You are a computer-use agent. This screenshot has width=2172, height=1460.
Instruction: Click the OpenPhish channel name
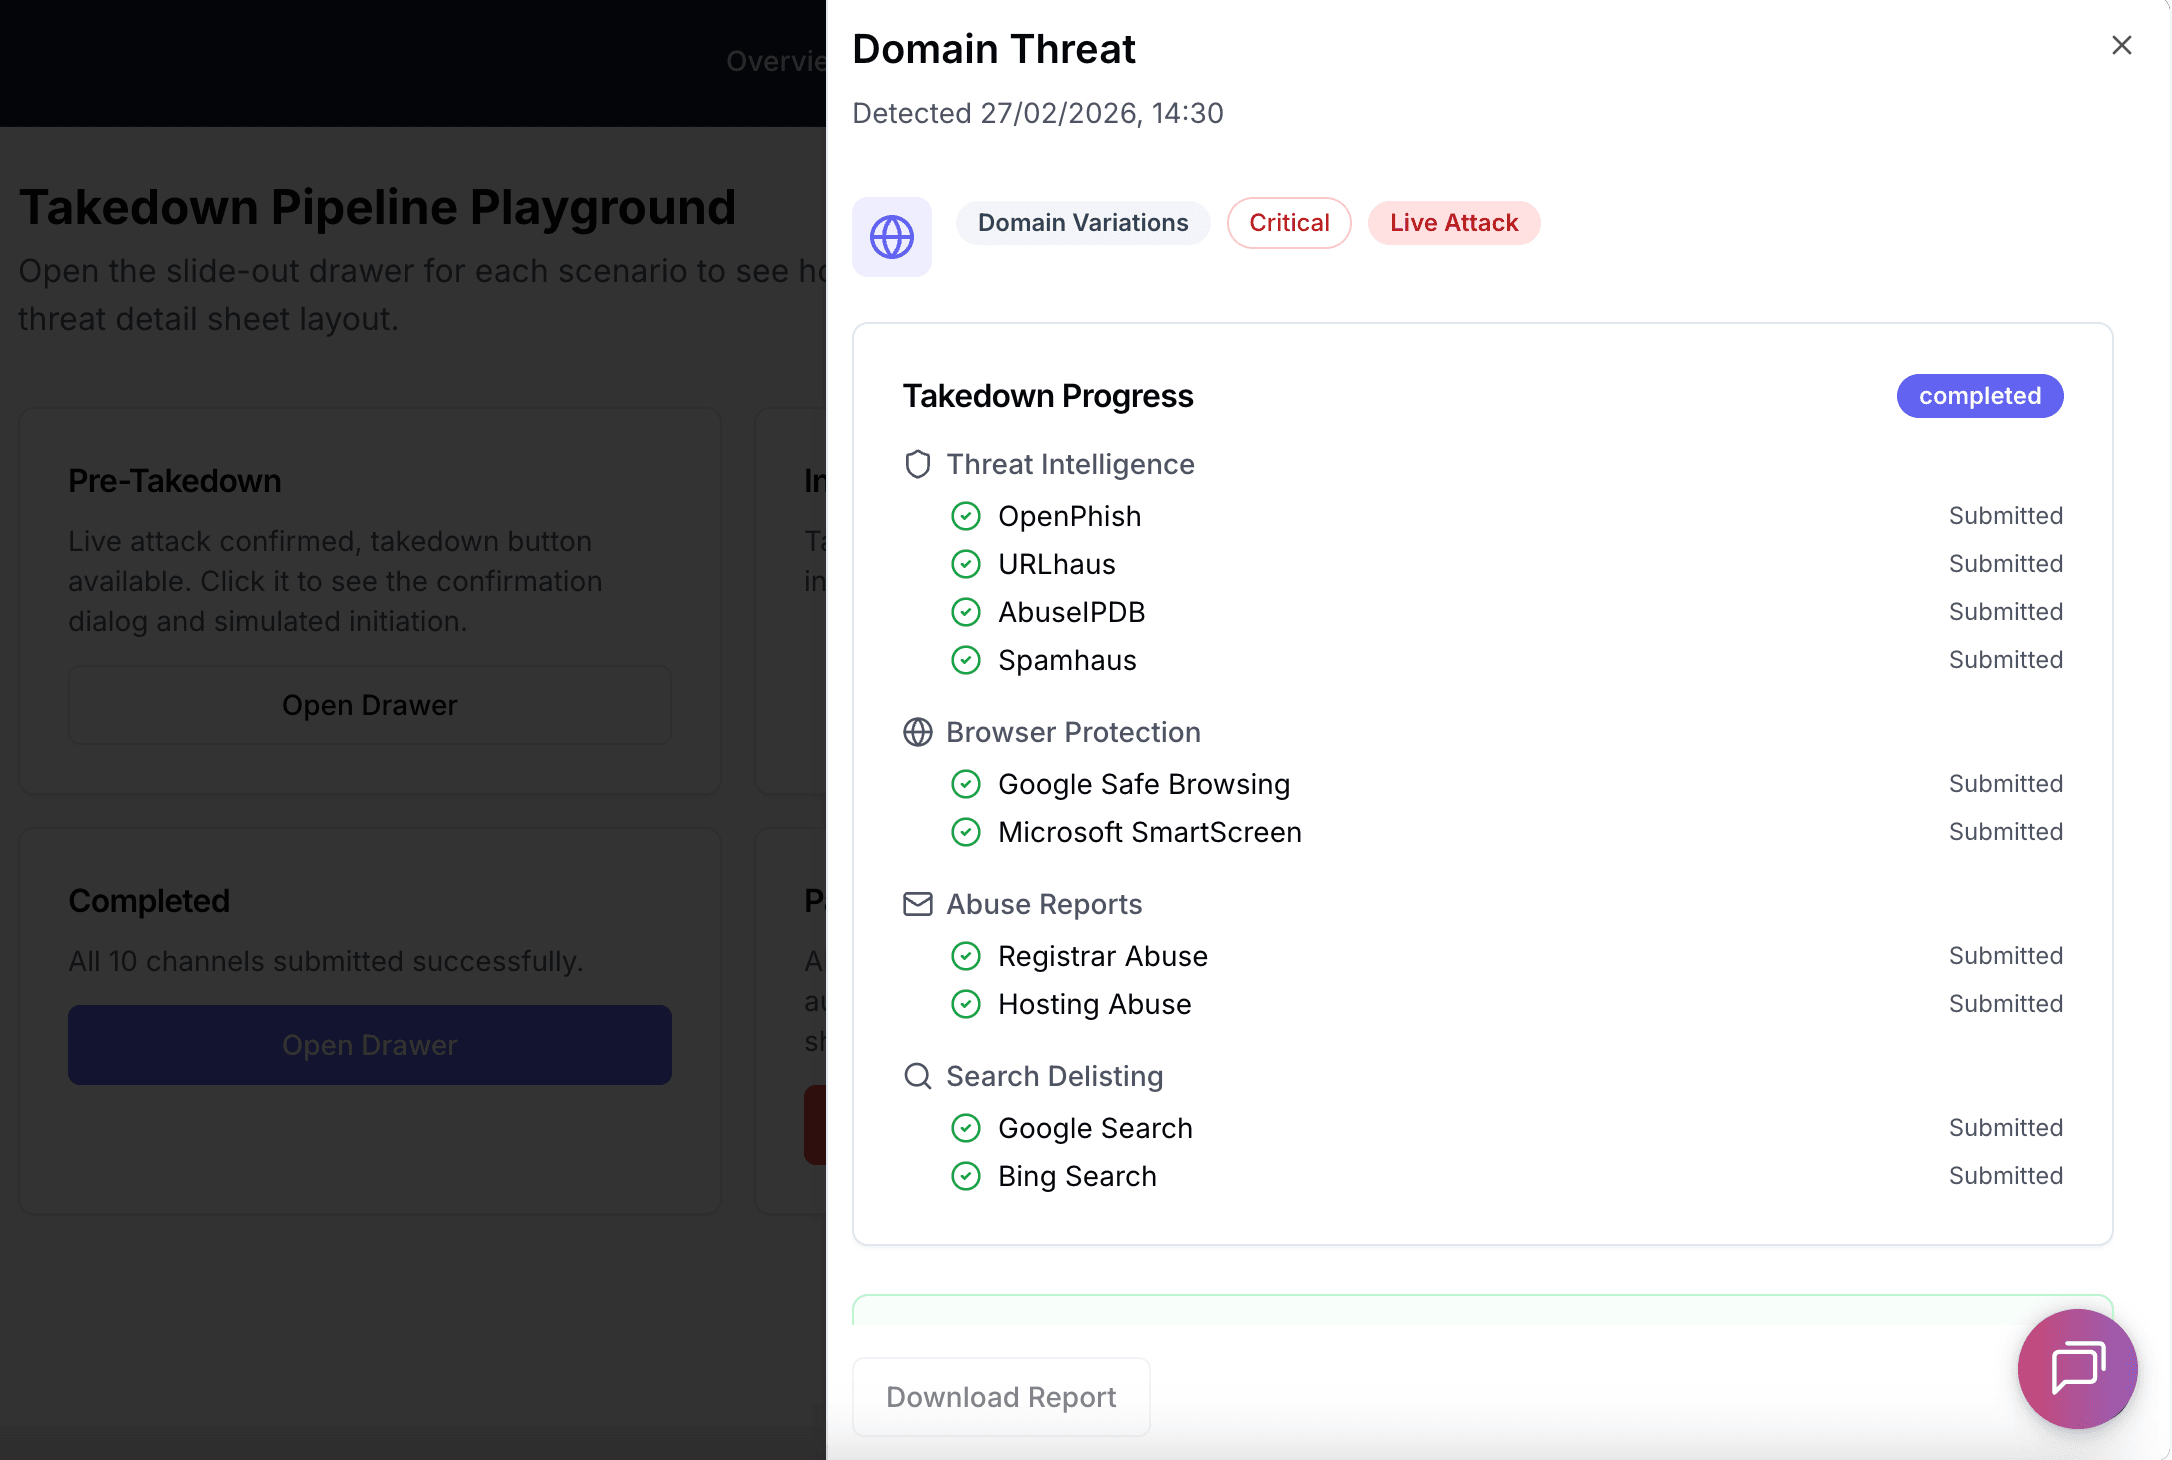coord(1070,516)
